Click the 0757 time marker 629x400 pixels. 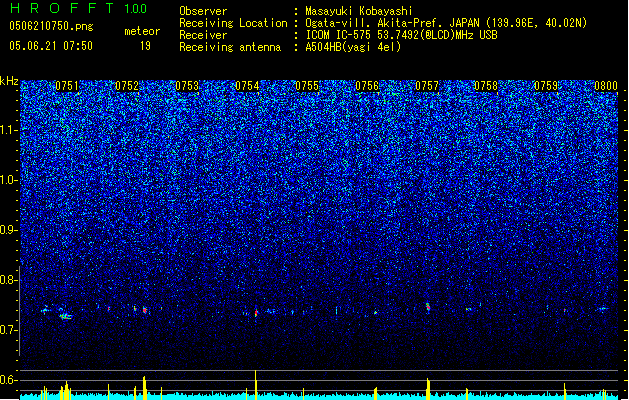[x=427, y=86]
